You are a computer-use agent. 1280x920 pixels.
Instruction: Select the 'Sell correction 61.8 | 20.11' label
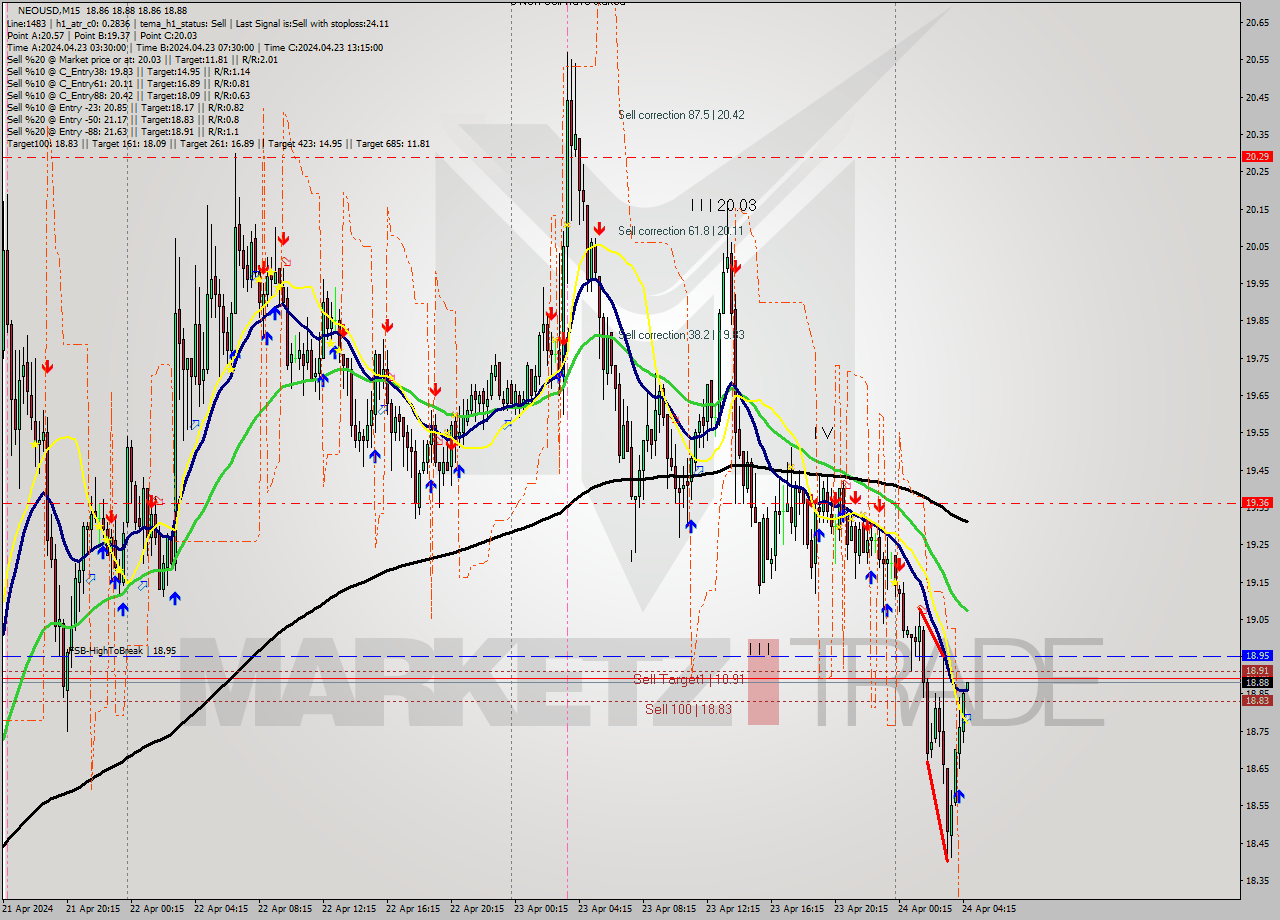(x=681, y=231)
